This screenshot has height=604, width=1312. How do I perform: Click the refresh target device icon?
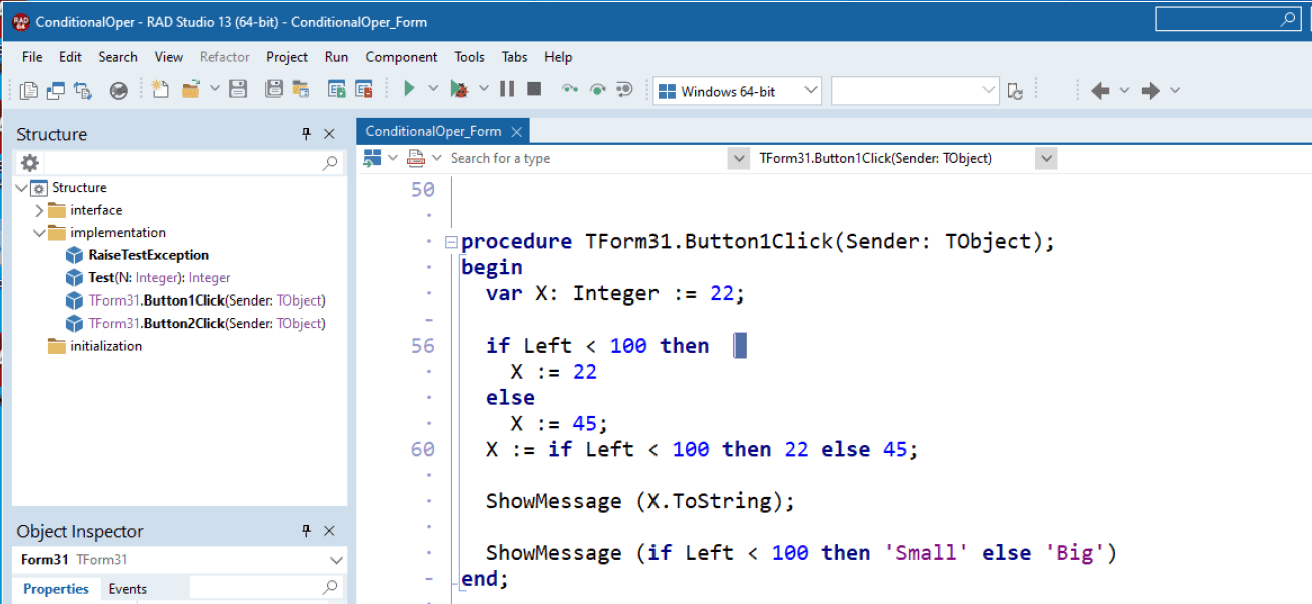tap(1015, 91)
